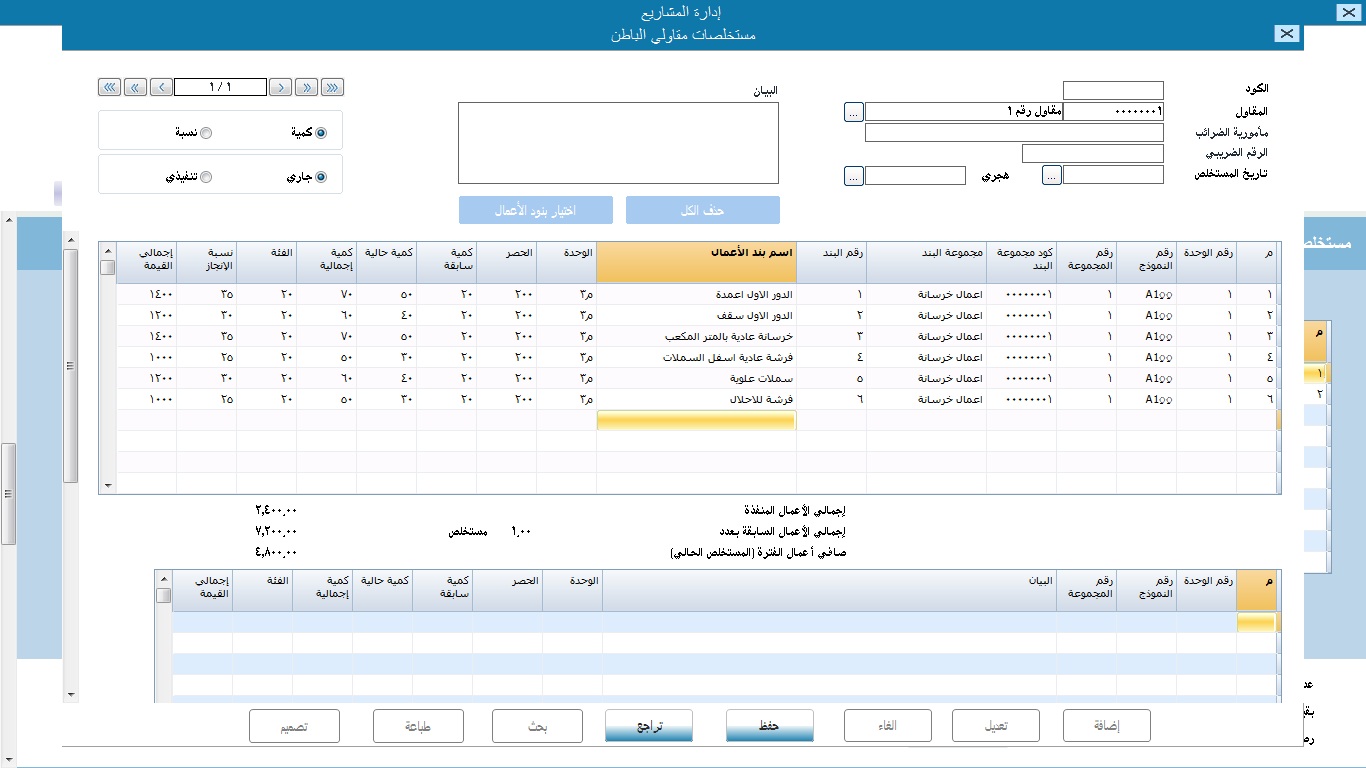Click the تصميم design button
This screenshot has height=768, width=1366.
point(295,726)
